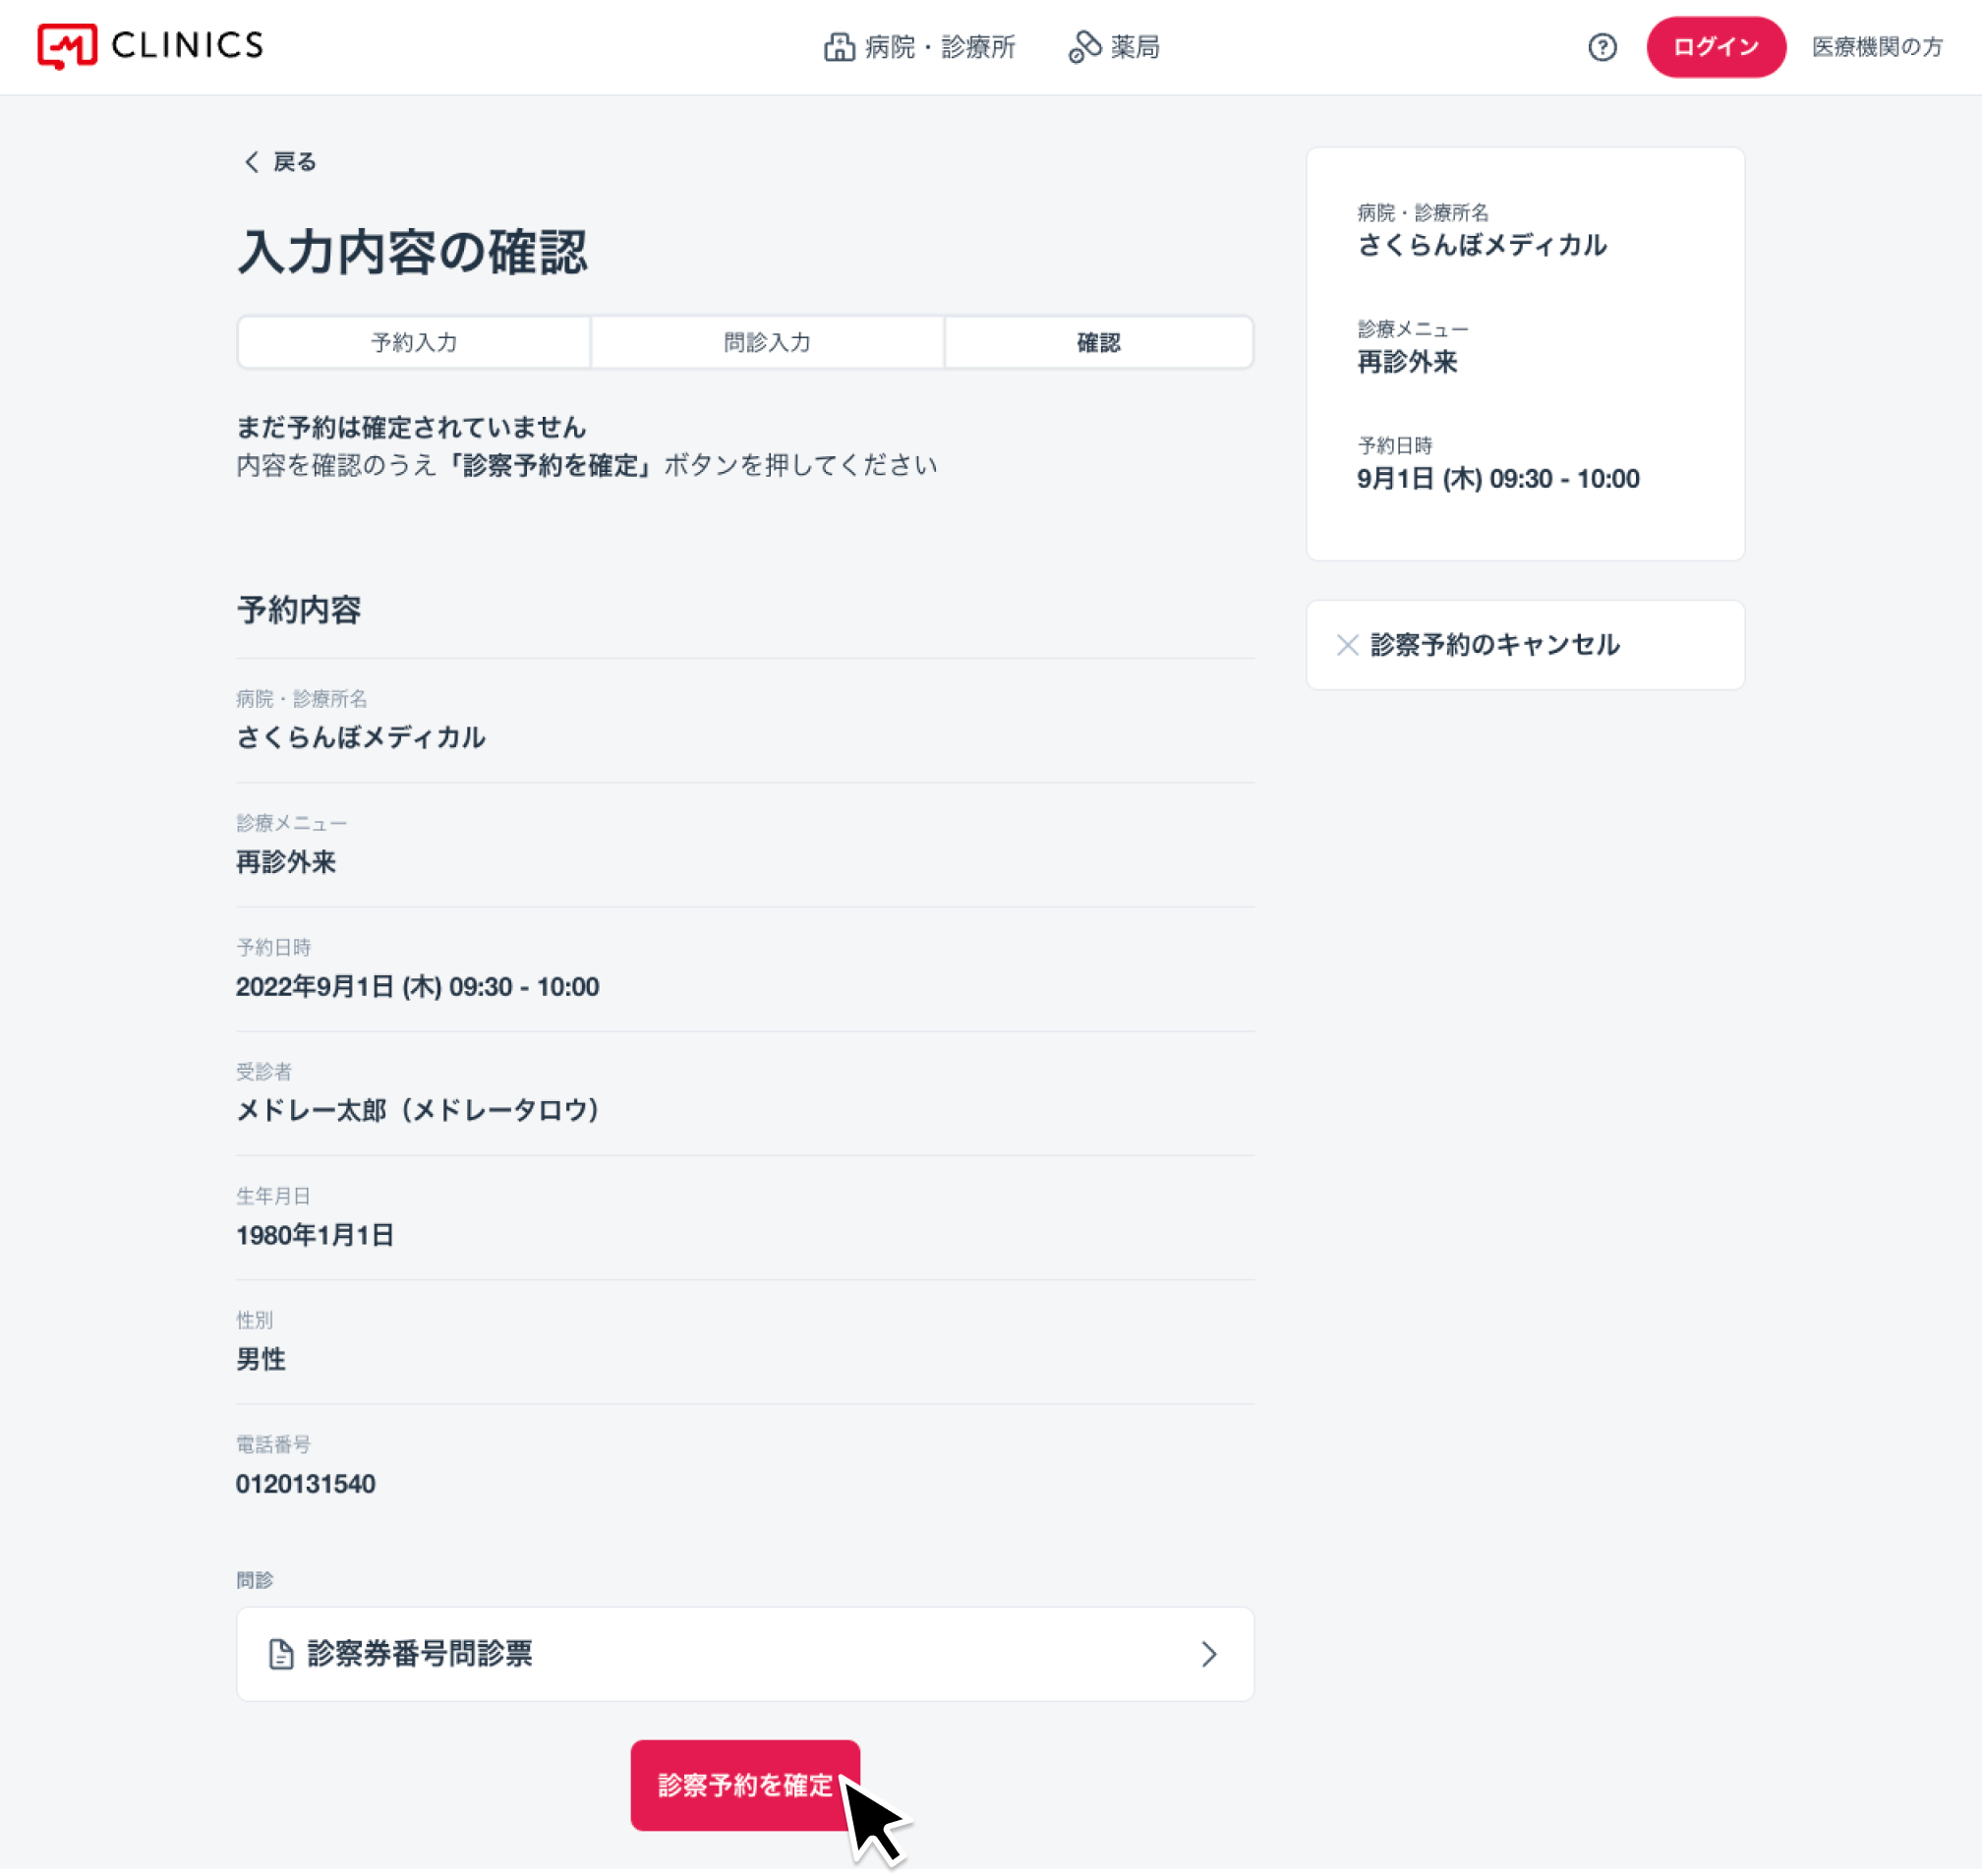Click the ログイン button
This screenshot has width=1982, height=1876.
pyautogui.click(x=1716, y=47)
